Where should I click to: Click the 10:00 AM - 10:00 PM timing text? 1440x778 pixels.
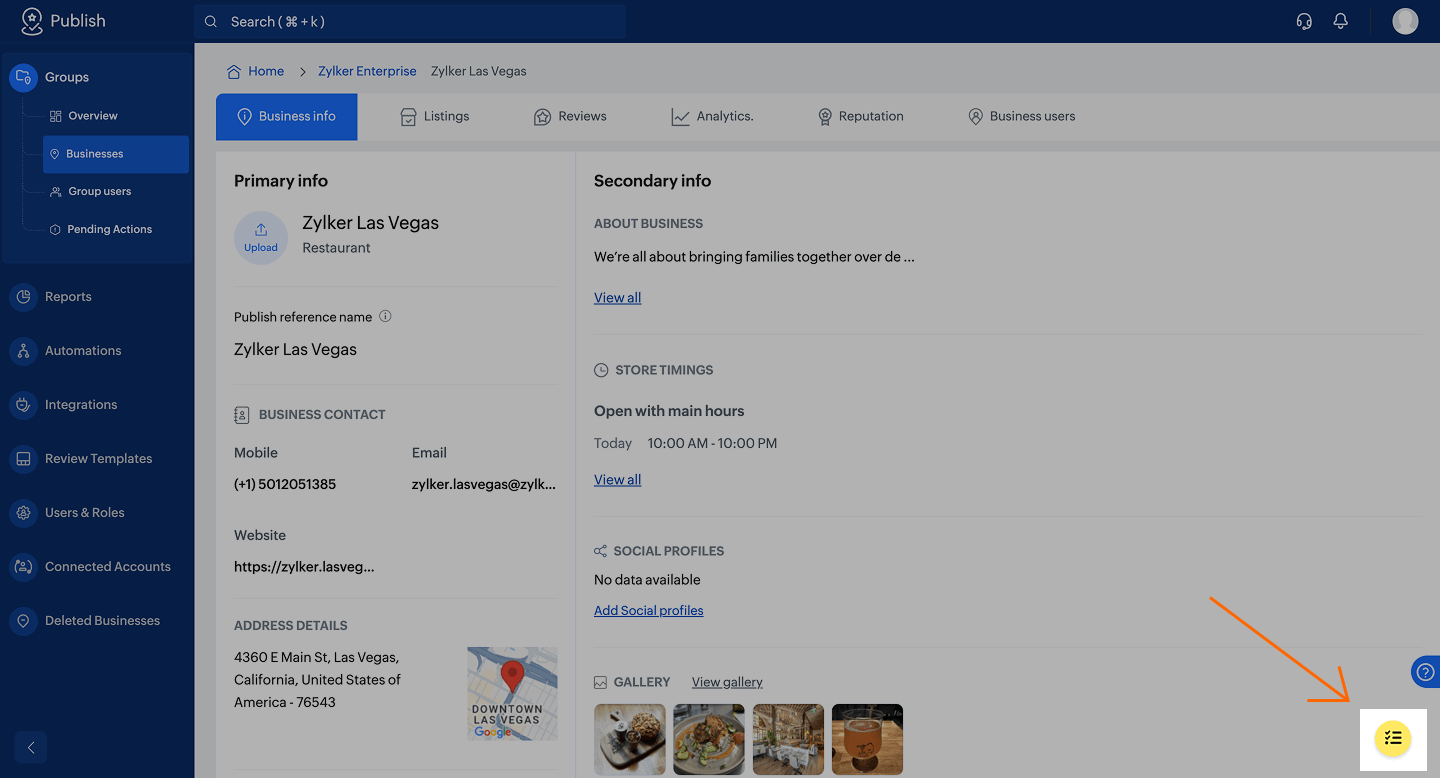[712, 443]
